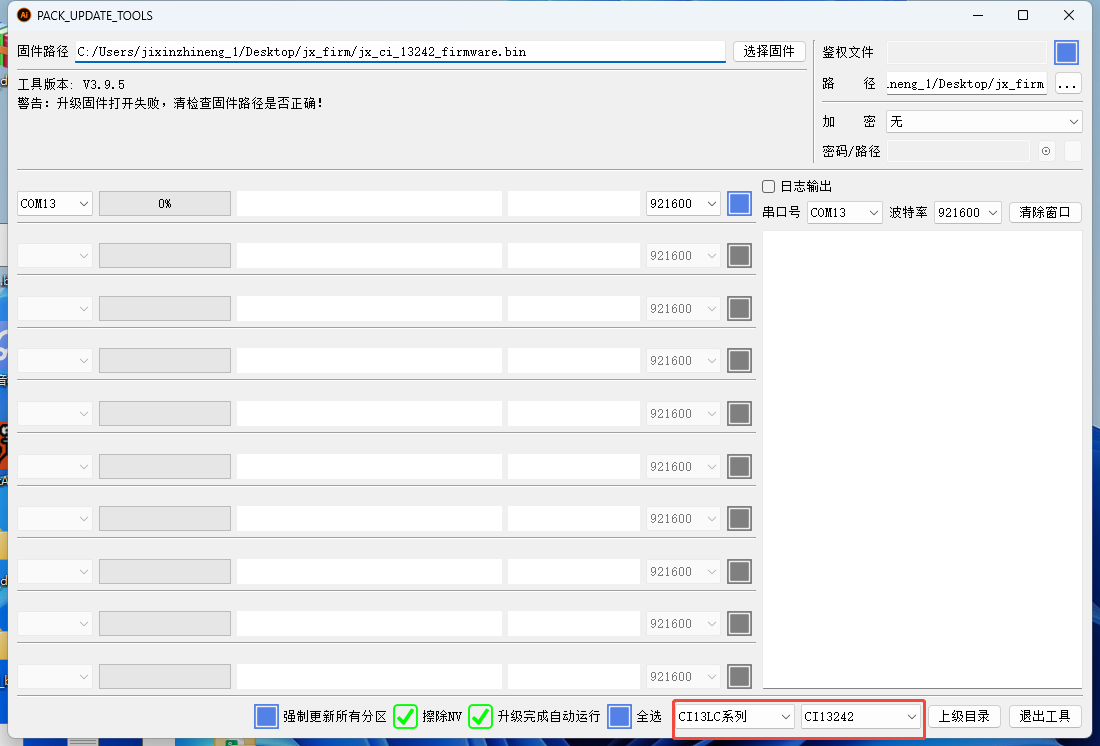This screenshot has height=746, width=1100.
Task: Click the gray square button in fifth port row
Action: pyautogui.click(x=739, y=413)
